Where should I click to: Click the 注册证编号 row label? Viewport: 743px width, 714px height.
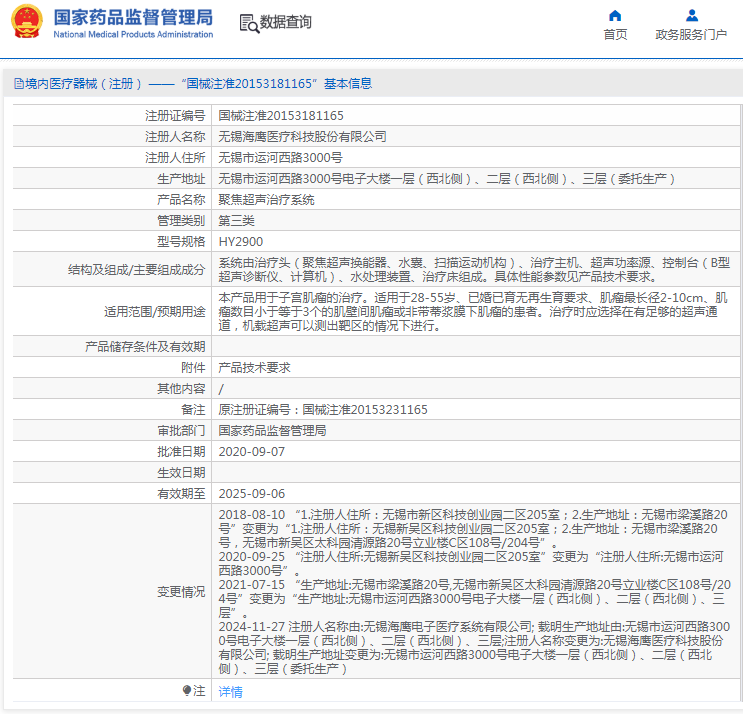click(x=175, y=116)
